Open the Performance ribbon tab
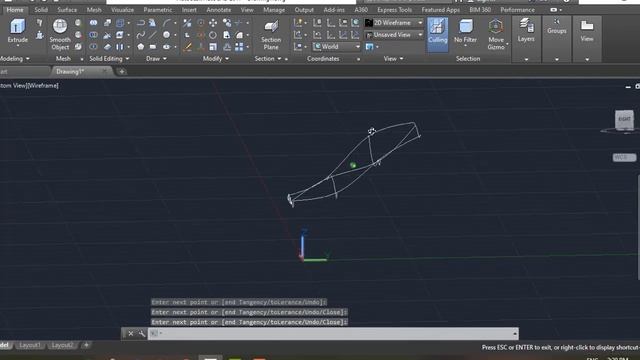This screenshot has width=640, height=360. coord(517,10)
